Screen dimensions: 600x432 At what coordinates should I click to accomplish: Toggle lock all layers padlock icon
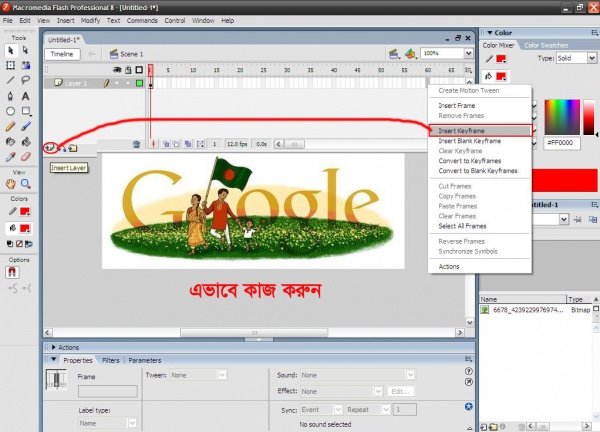coord(129,70)
